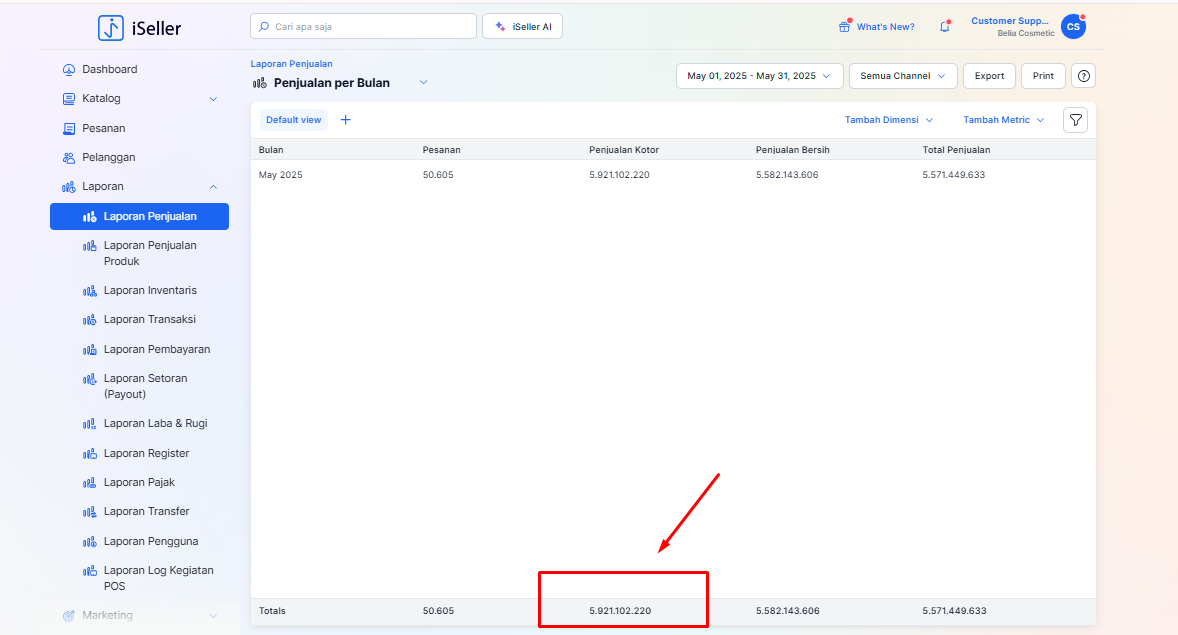
Task: Go to Laporan Inventaris
Action: coord(150,290)
